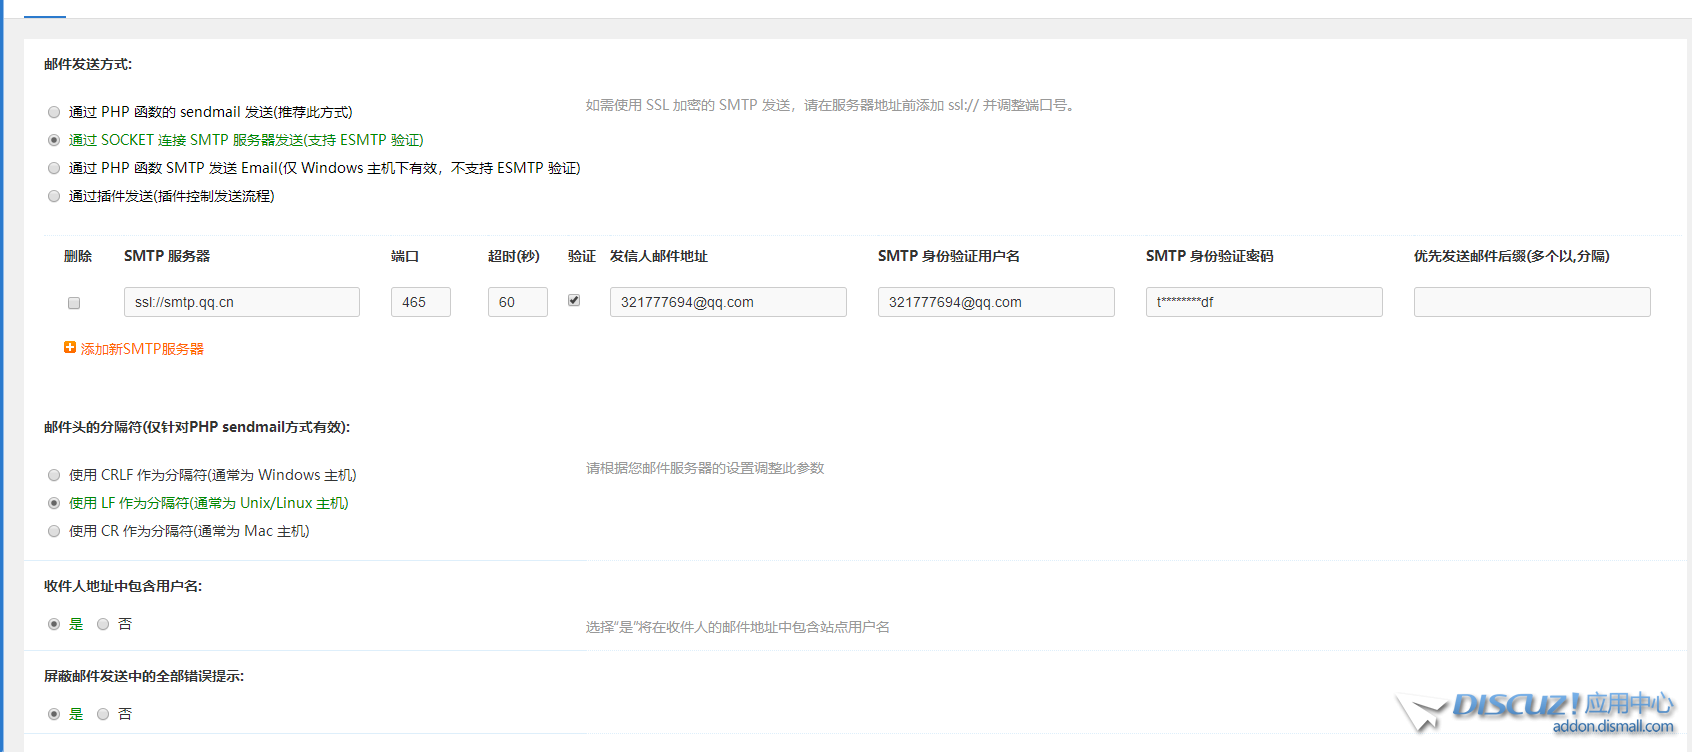Select 是 for 屏蔽邮件发送中的全部错误提示

coord(54,714)
